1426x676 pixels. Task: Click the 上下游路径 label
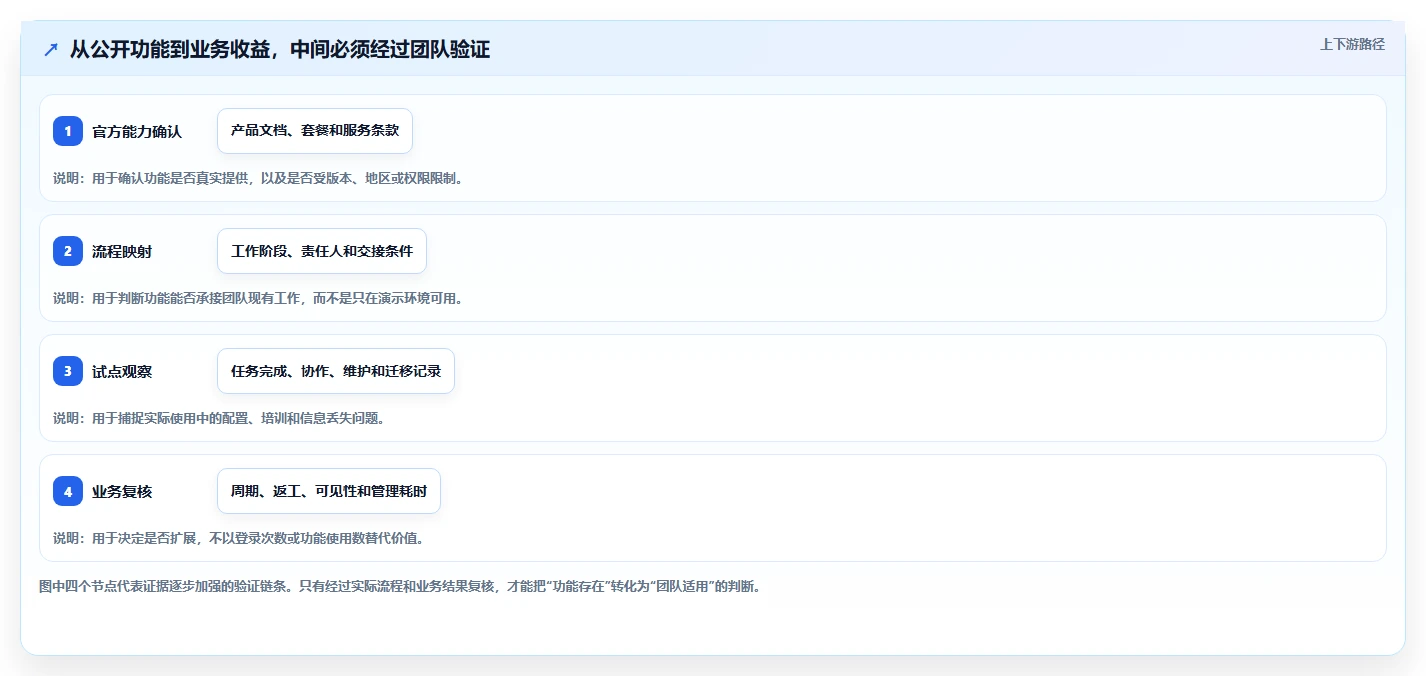click(x=1352, y=44)
